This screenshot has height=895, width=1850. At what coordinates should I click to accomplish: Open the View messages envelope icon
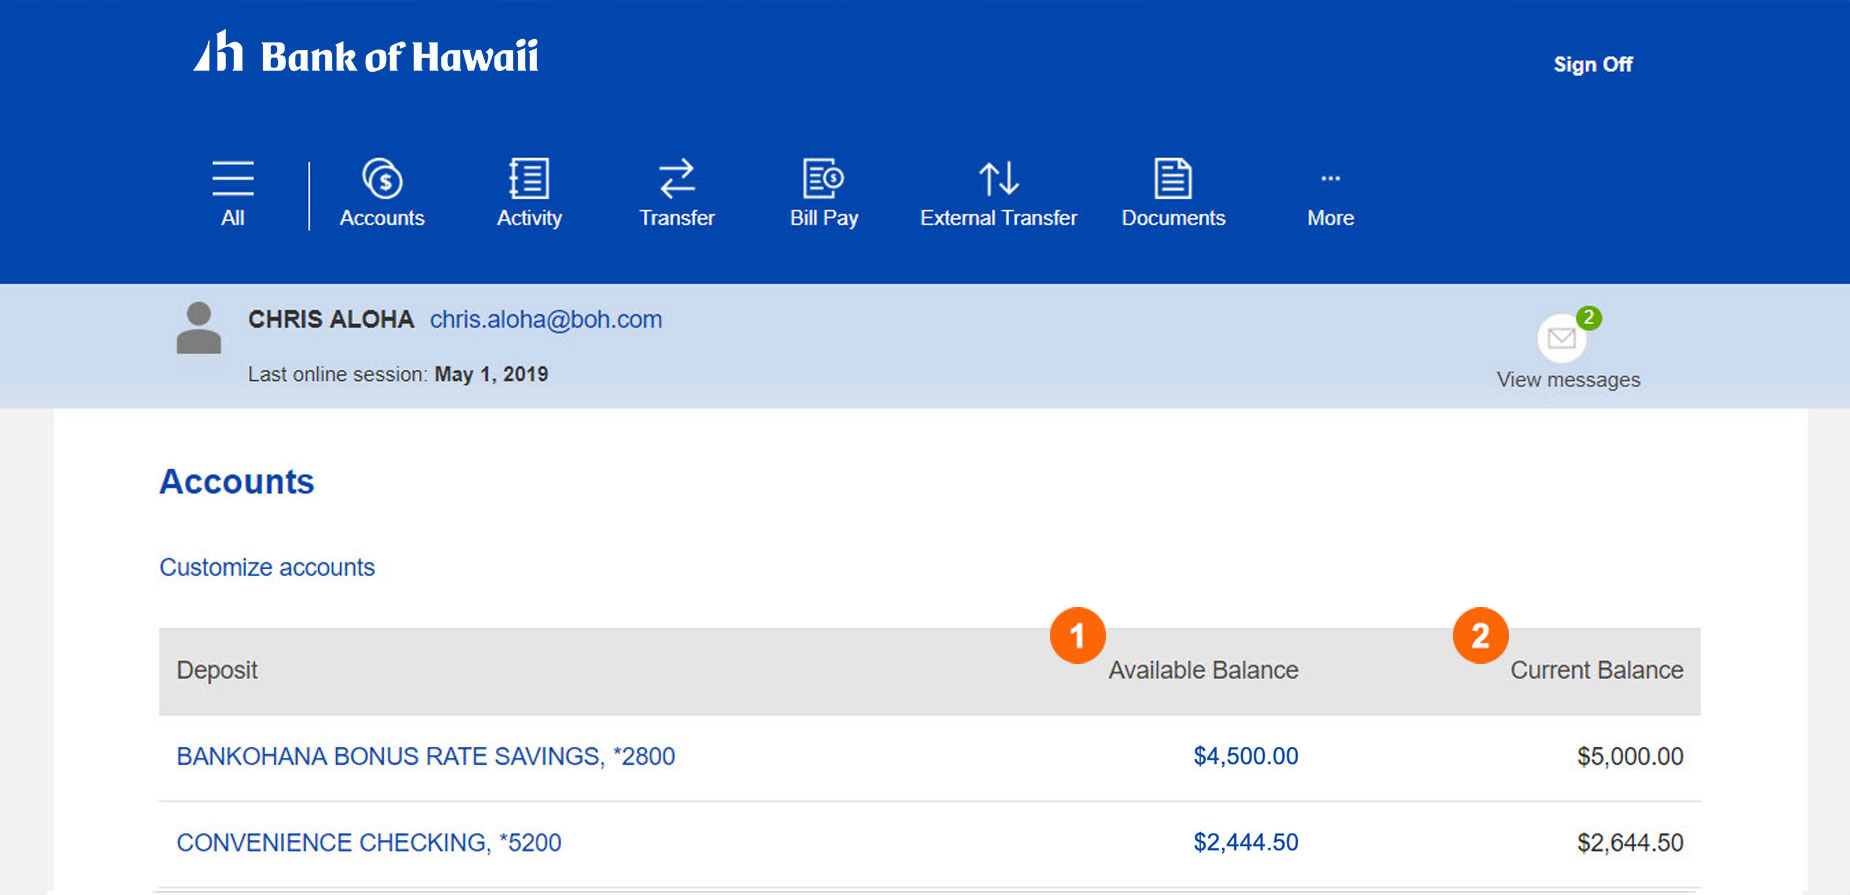point(1562,339)
